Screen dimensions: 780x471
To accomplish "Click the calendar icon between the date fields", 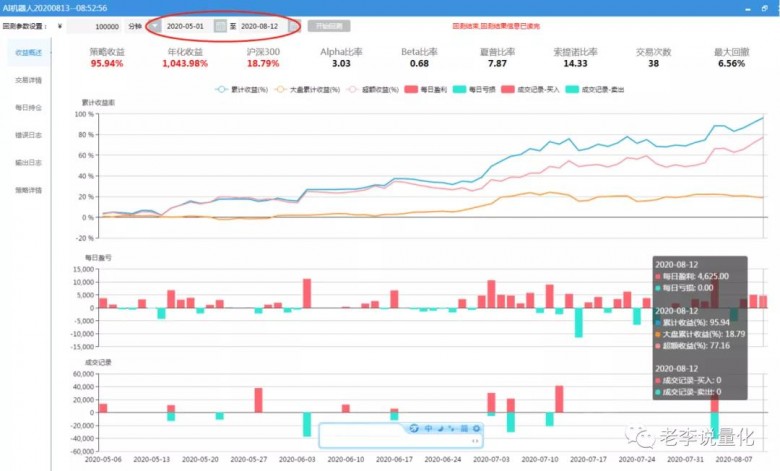I will pyautogui.click(x=220, y=26).
